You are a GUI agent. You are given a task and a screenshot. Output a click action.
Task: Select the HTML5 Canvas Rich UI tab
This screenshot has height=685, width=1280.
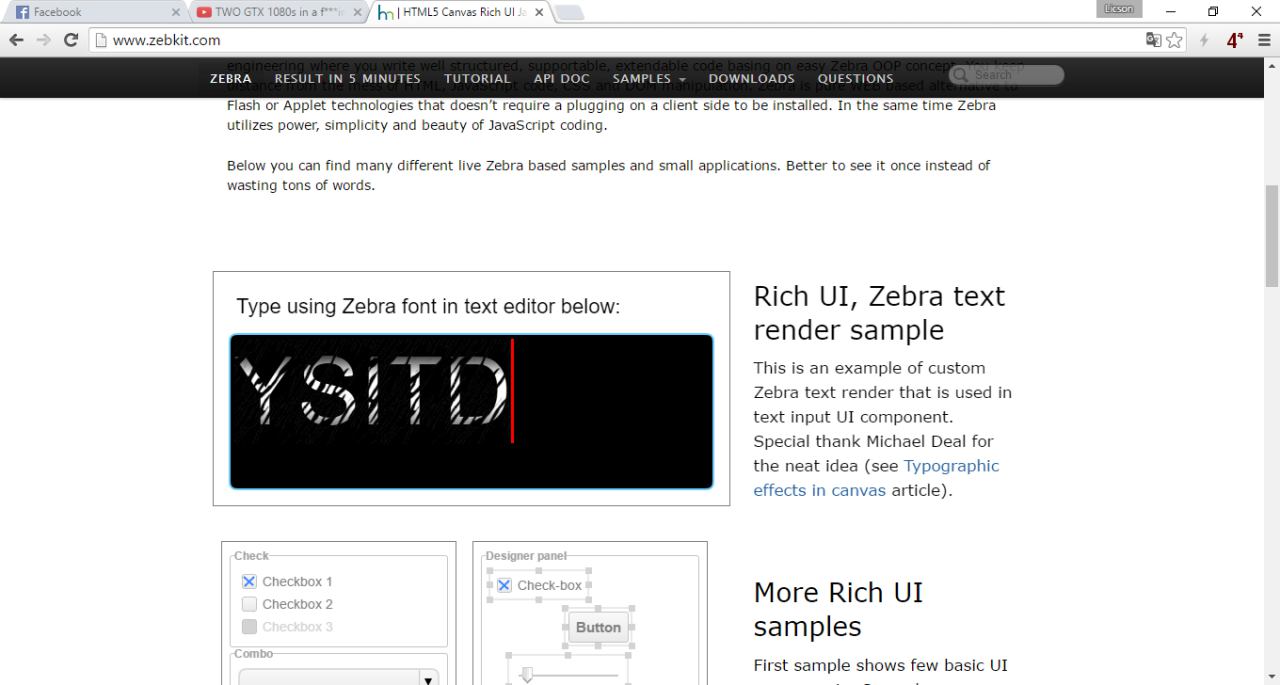[x=460, y=13]
